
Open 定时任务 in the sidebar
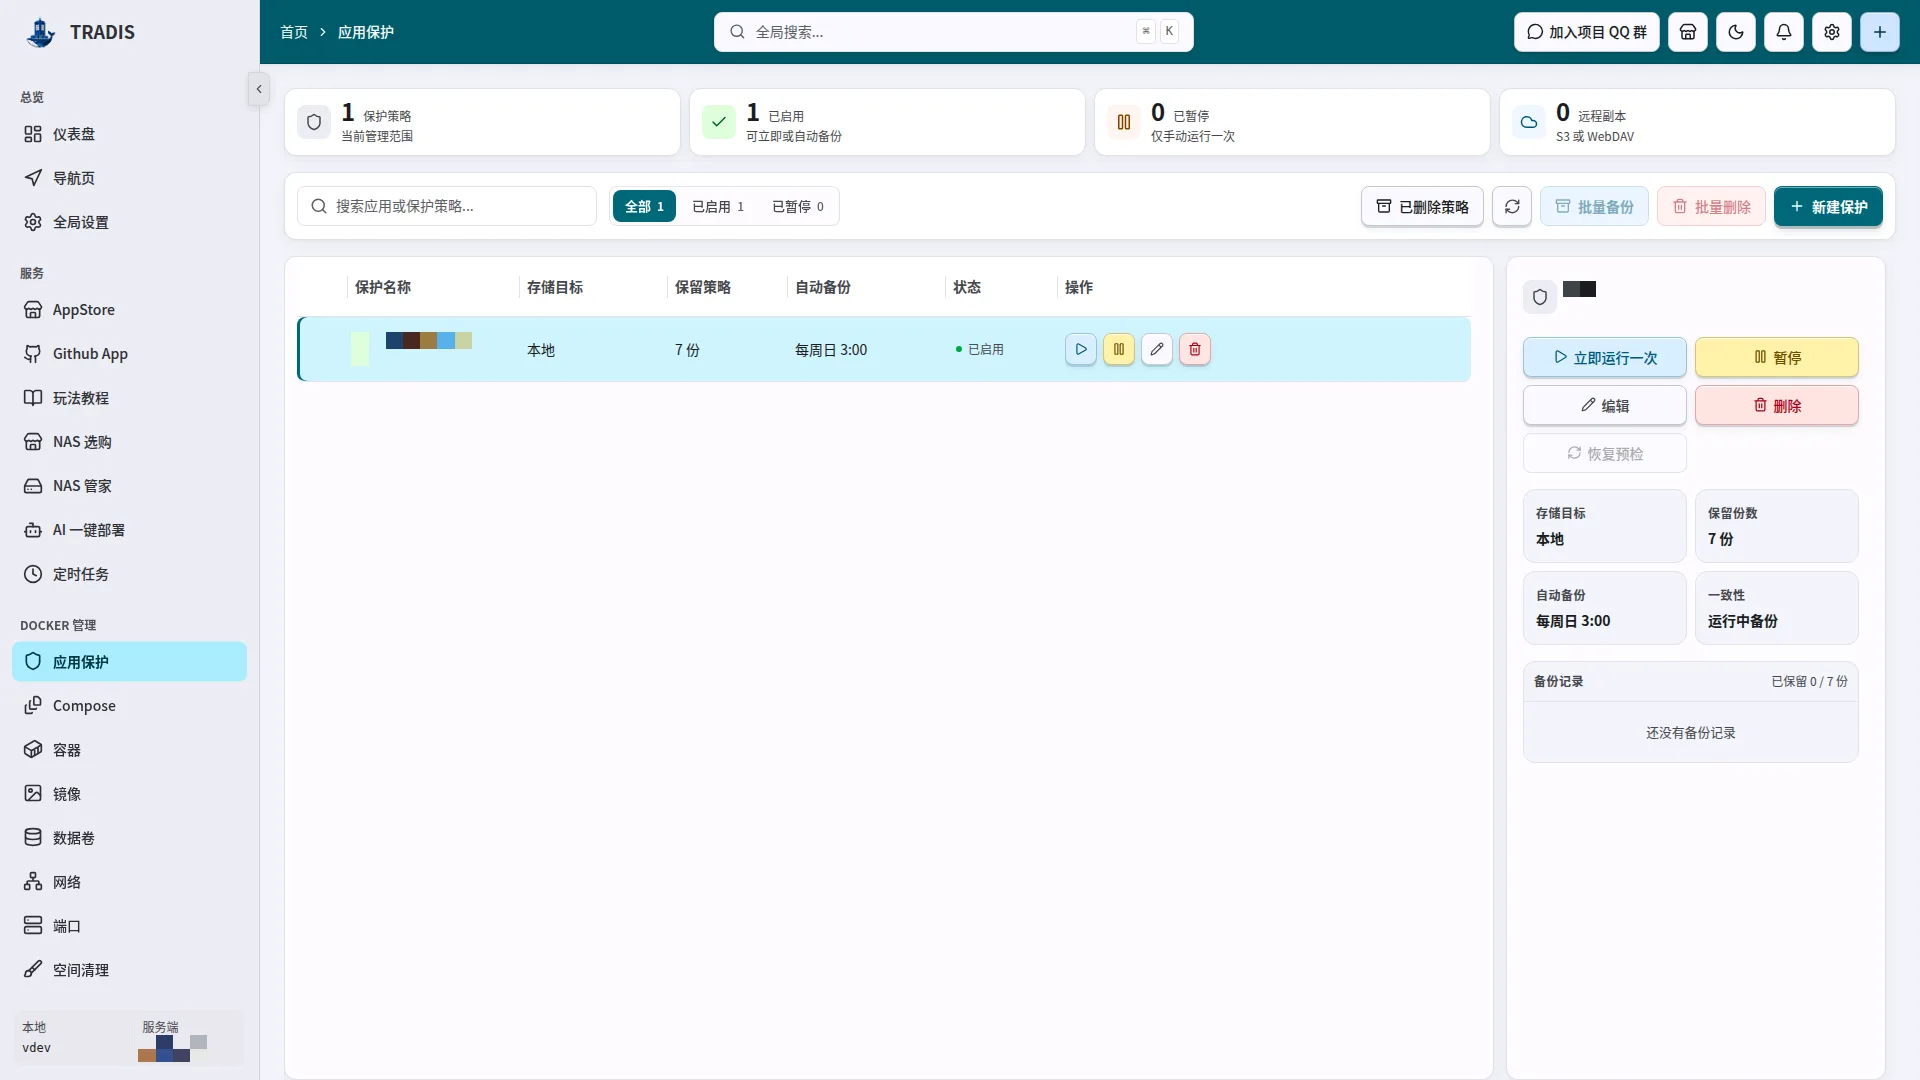[x=130, y=574]
